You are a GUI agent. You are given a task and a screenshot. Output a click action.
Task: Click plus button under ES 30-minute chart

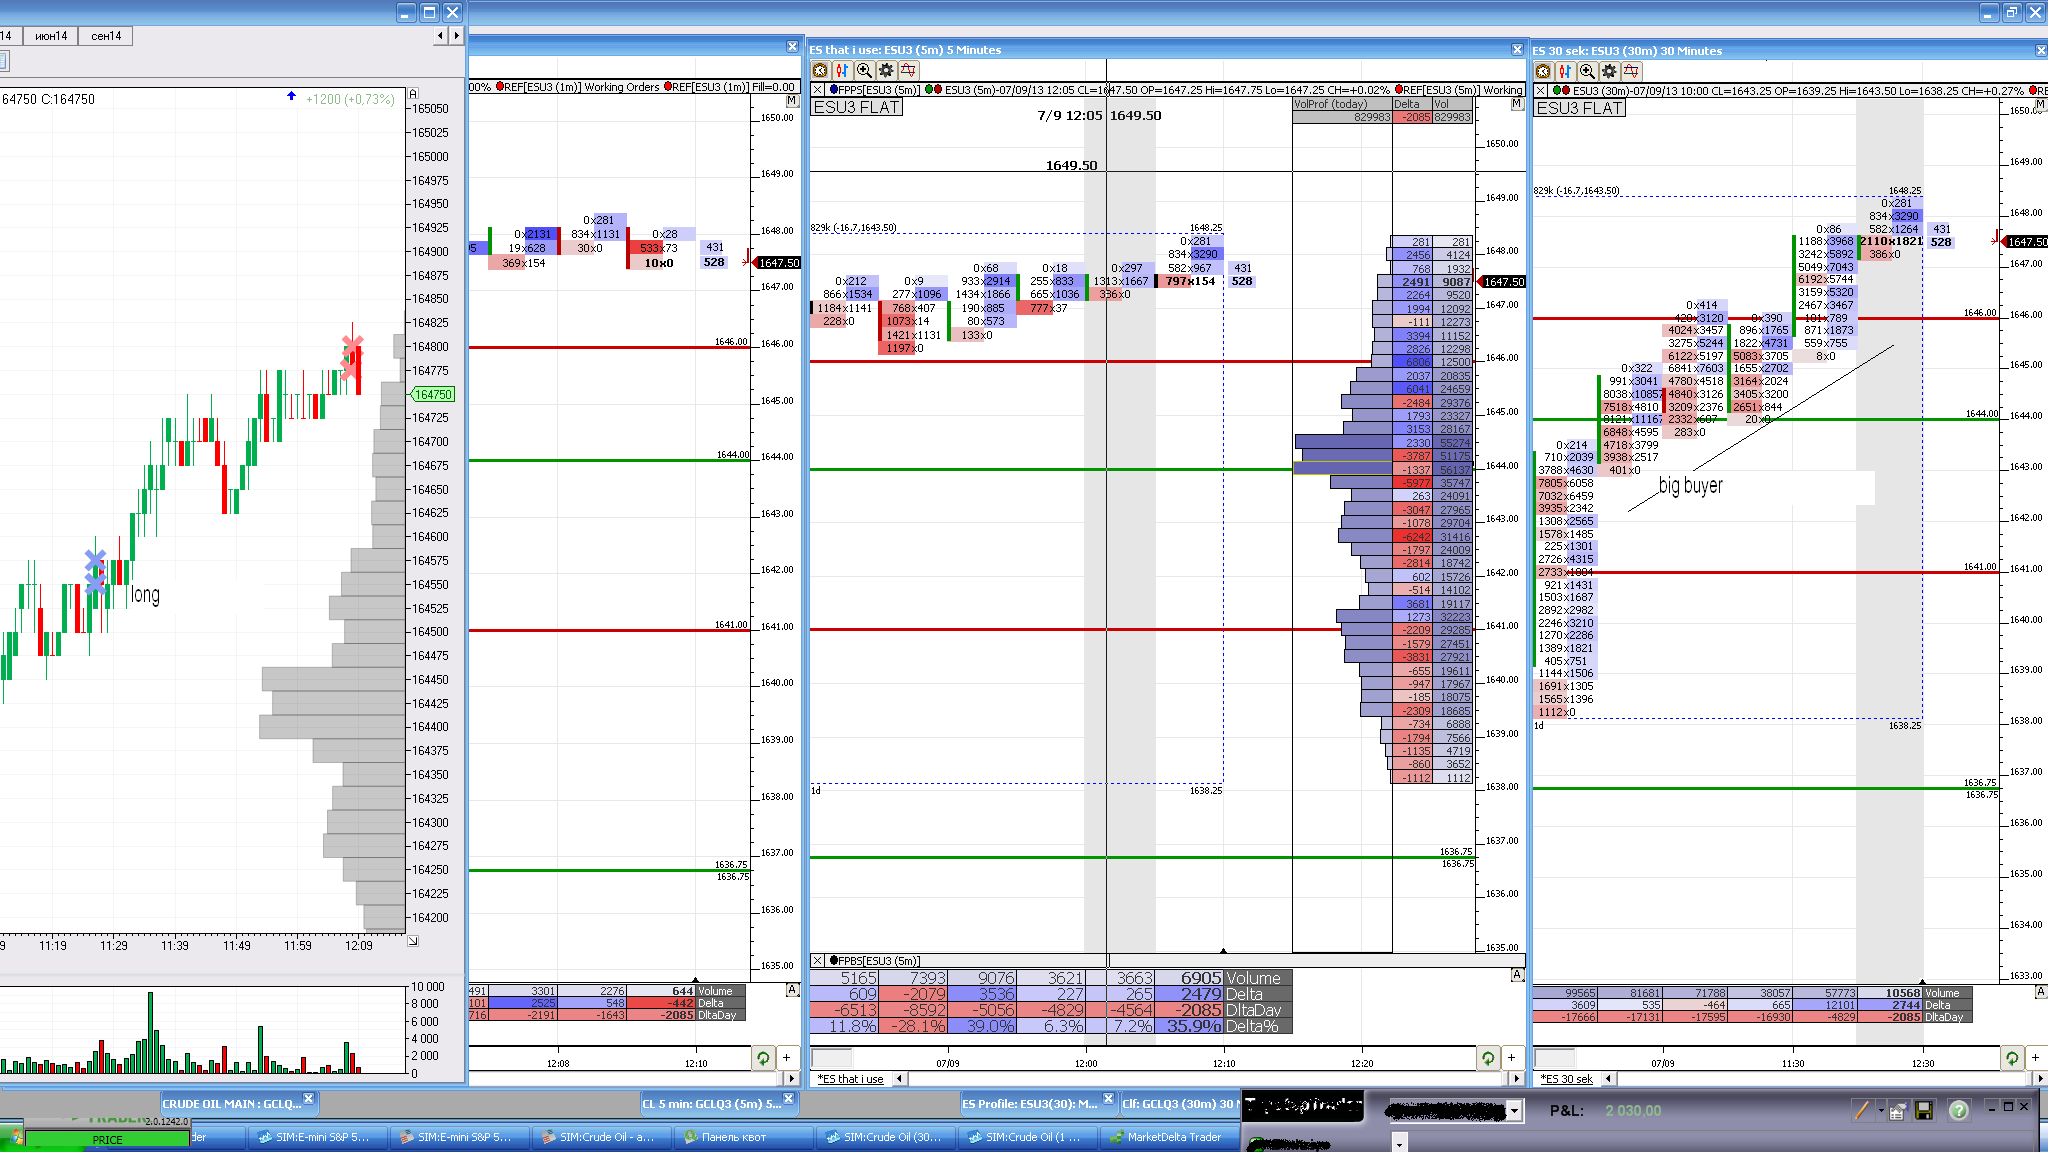2036,1057
